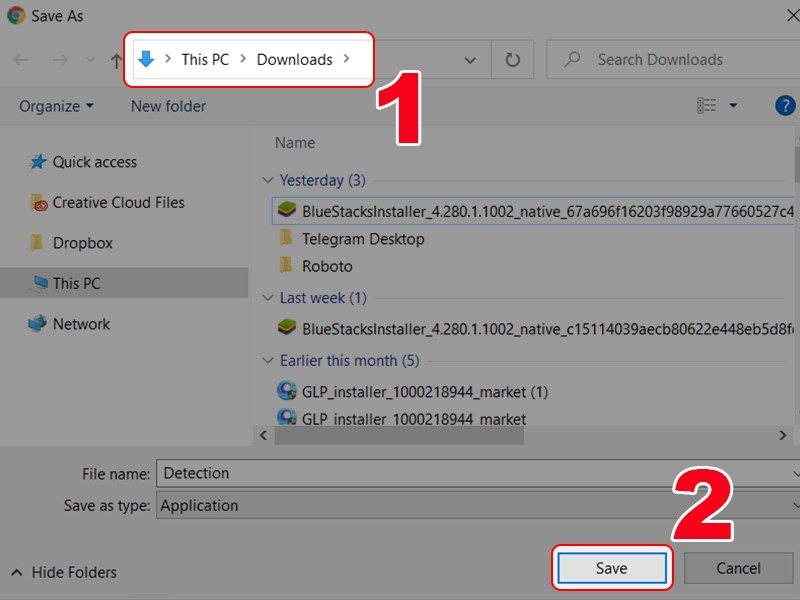Collapse the Yesterday (3) group
This screenshot has width=800, height=600.
tap(267, 180)
